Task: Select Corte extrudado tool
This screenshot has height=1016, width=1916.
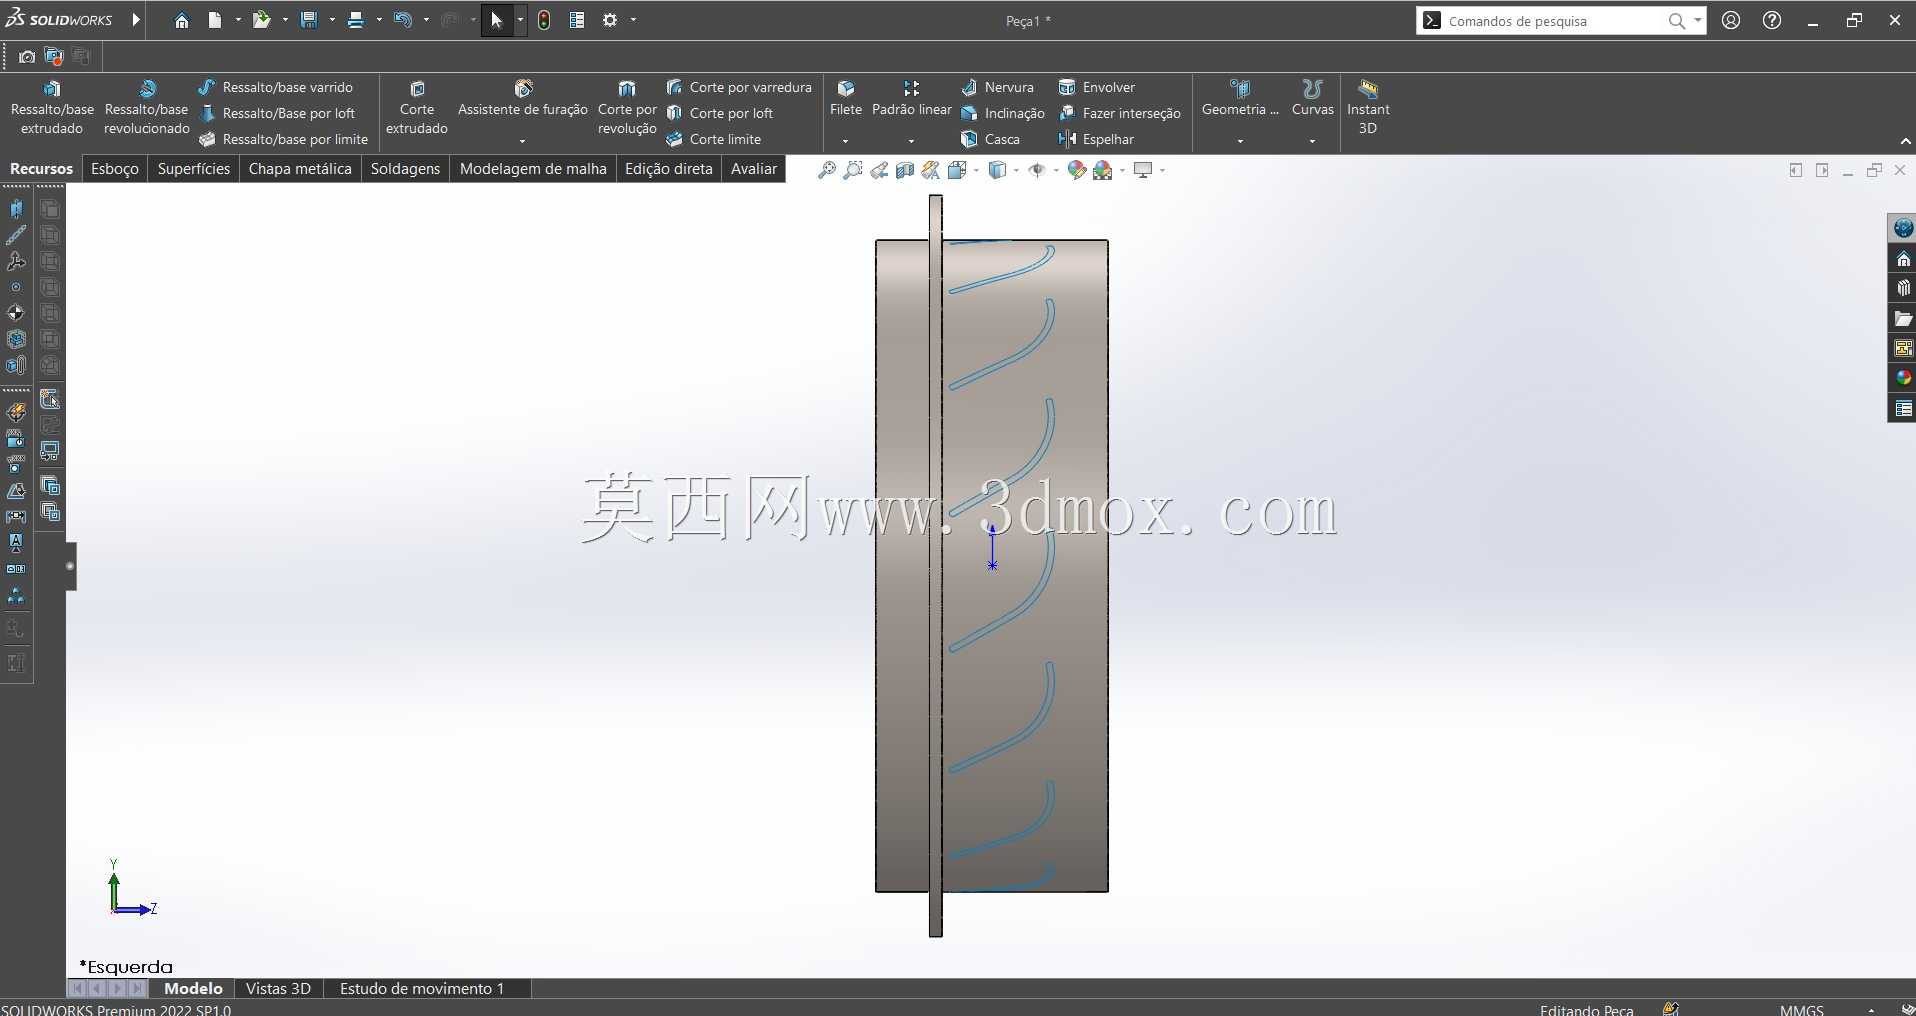Action: (417, 107)
